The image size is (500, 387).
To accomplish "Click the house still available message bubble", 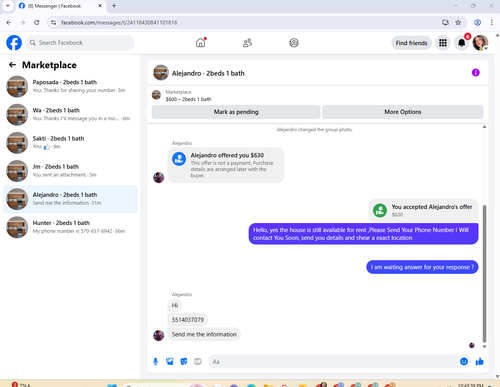I will pos(363,234).
